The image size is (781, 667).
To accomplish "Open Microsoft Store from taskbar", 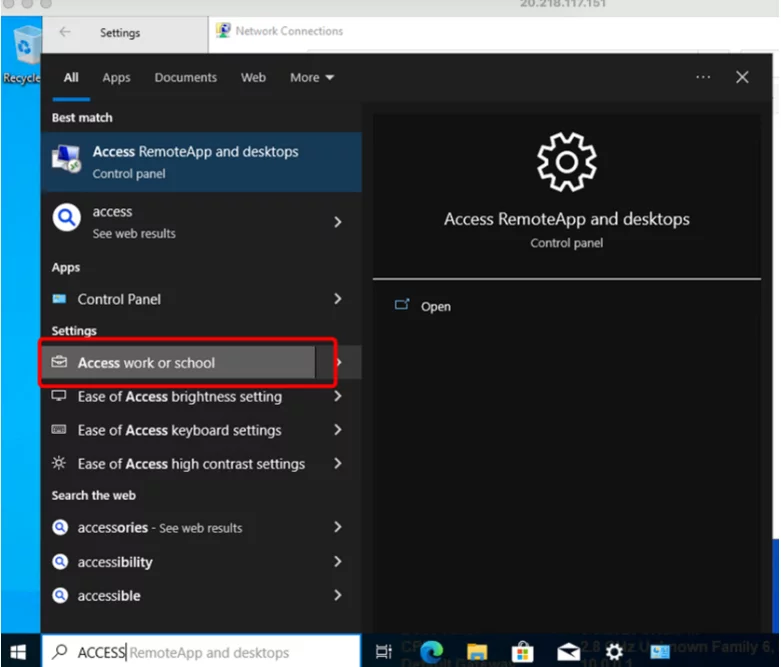I will tap(522, 651).
